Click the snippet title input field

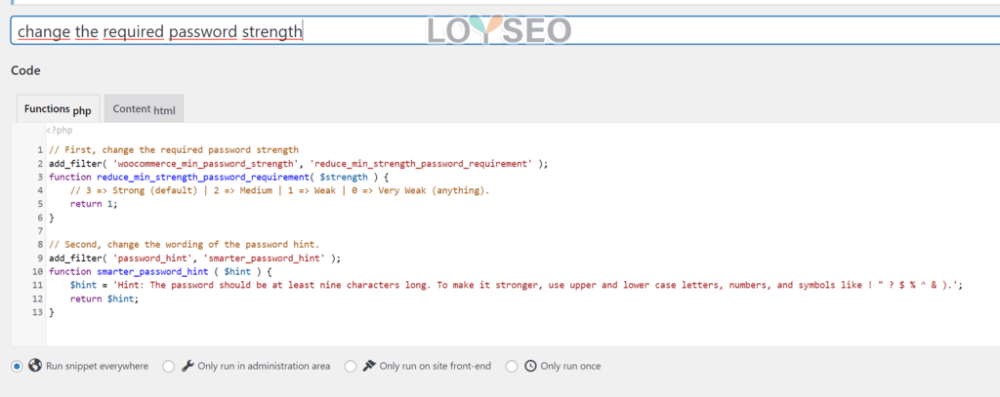[x=505, y=31]
